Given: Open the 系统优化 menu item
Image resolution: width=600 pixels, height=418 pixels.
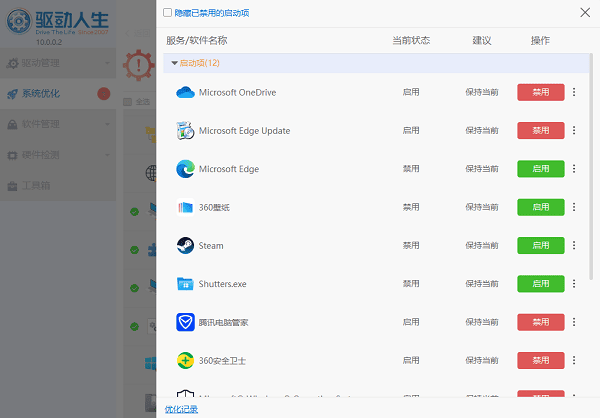Looking at the screenshot, I should (58, 94).
